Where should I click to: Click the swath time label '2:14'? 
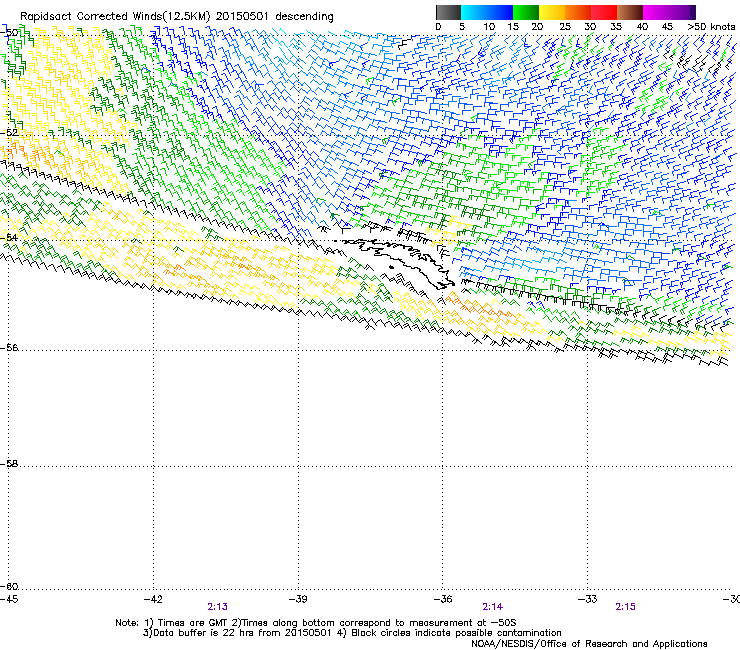[492, 607]
